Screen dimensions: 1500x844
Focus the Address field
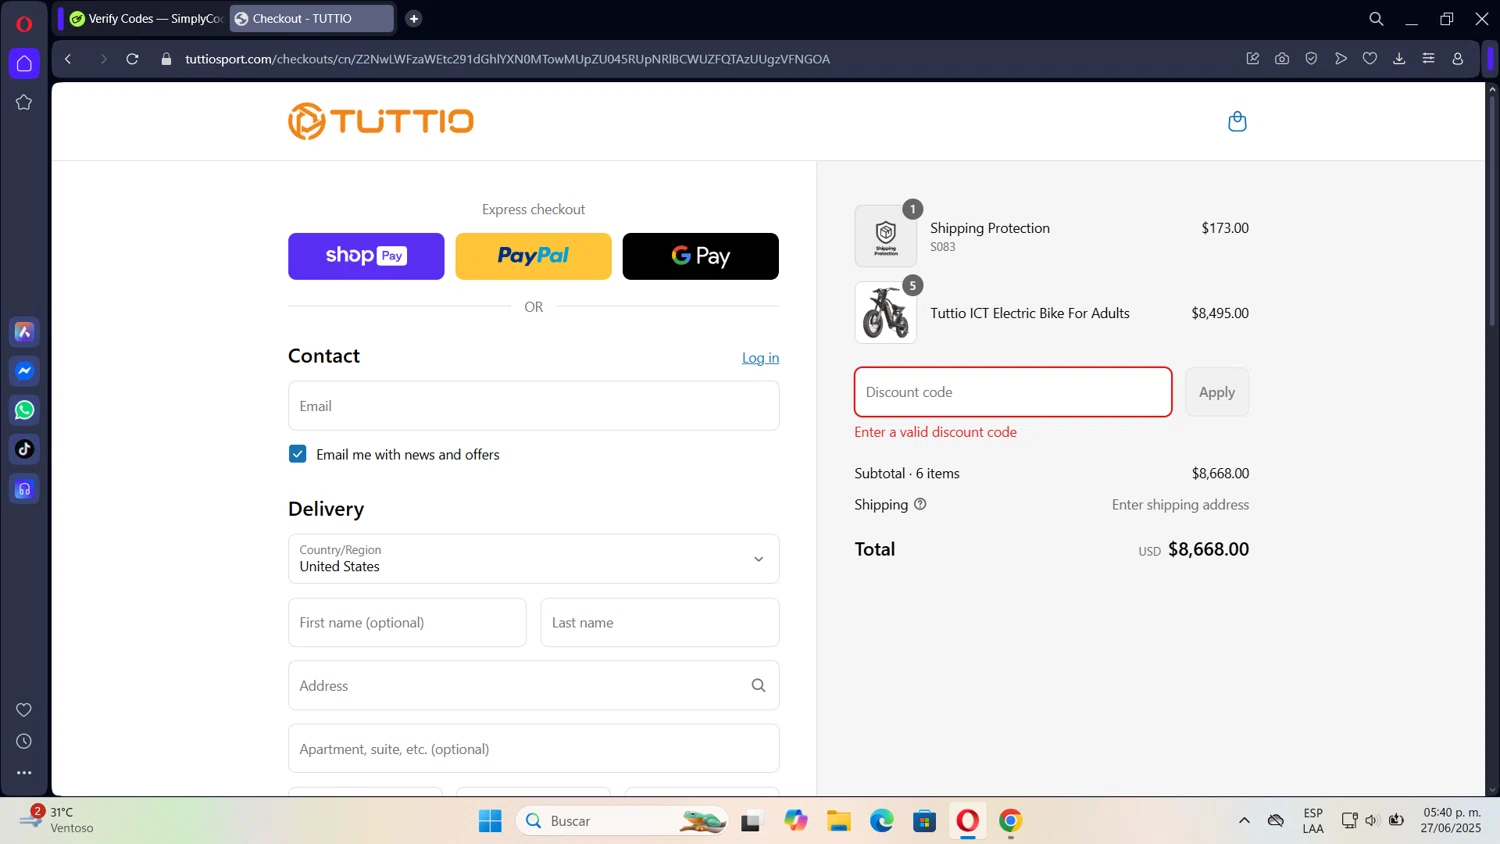(533, 686)
